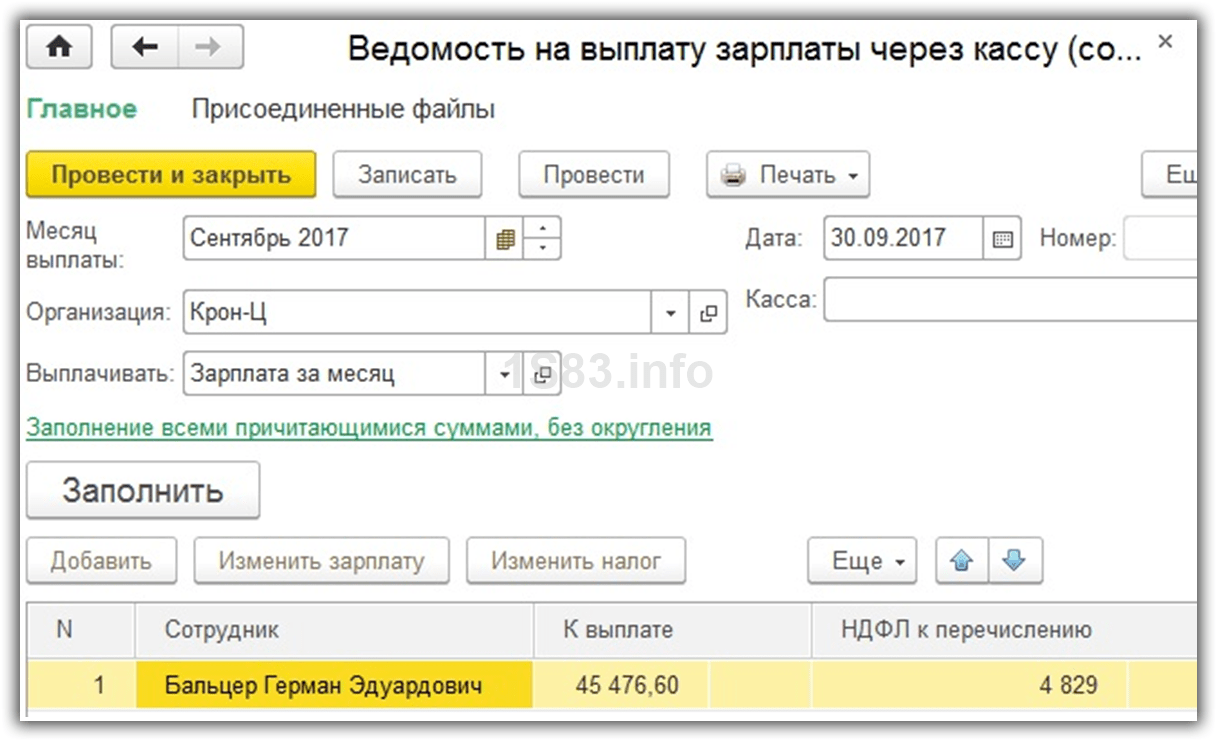1217x741 pixels.
Task: Click the Номер input field
Action: click(1160, 239)
